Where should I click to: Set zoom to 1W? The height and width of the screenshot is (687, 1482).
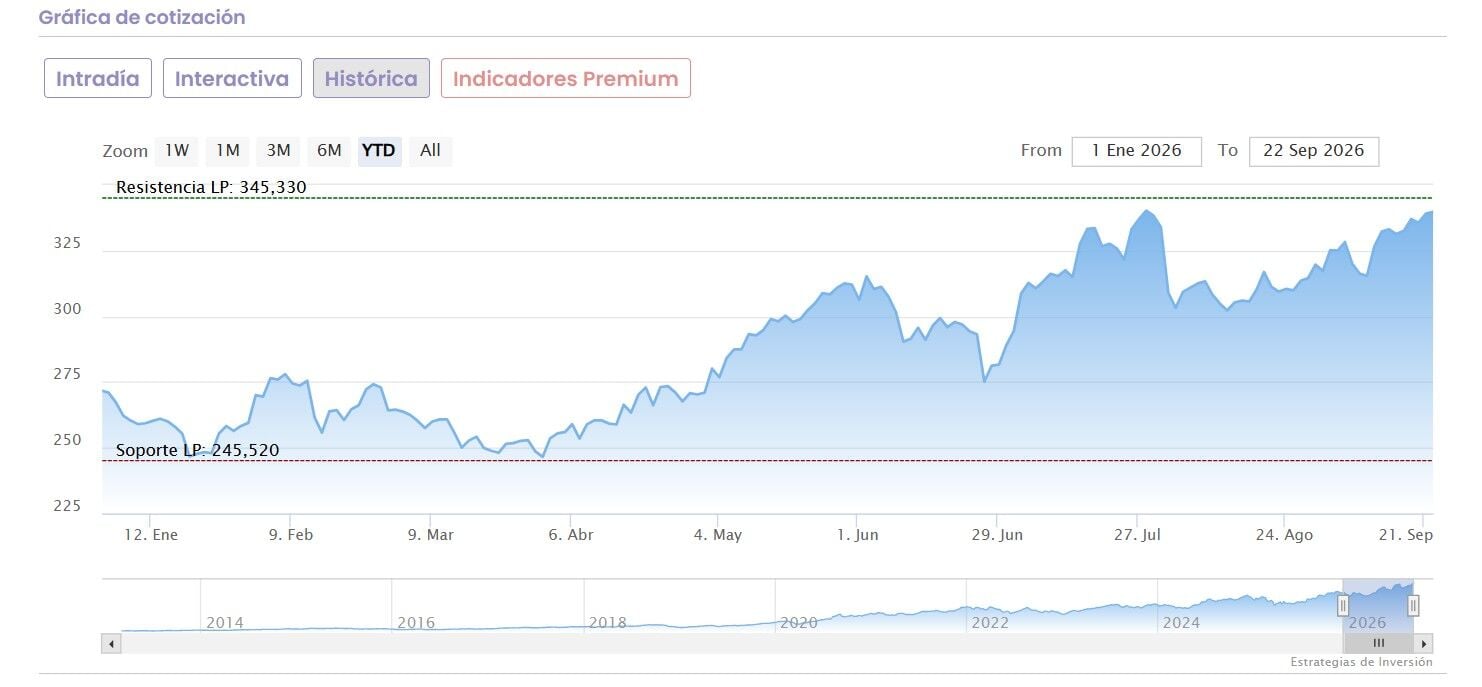[177, 151]
